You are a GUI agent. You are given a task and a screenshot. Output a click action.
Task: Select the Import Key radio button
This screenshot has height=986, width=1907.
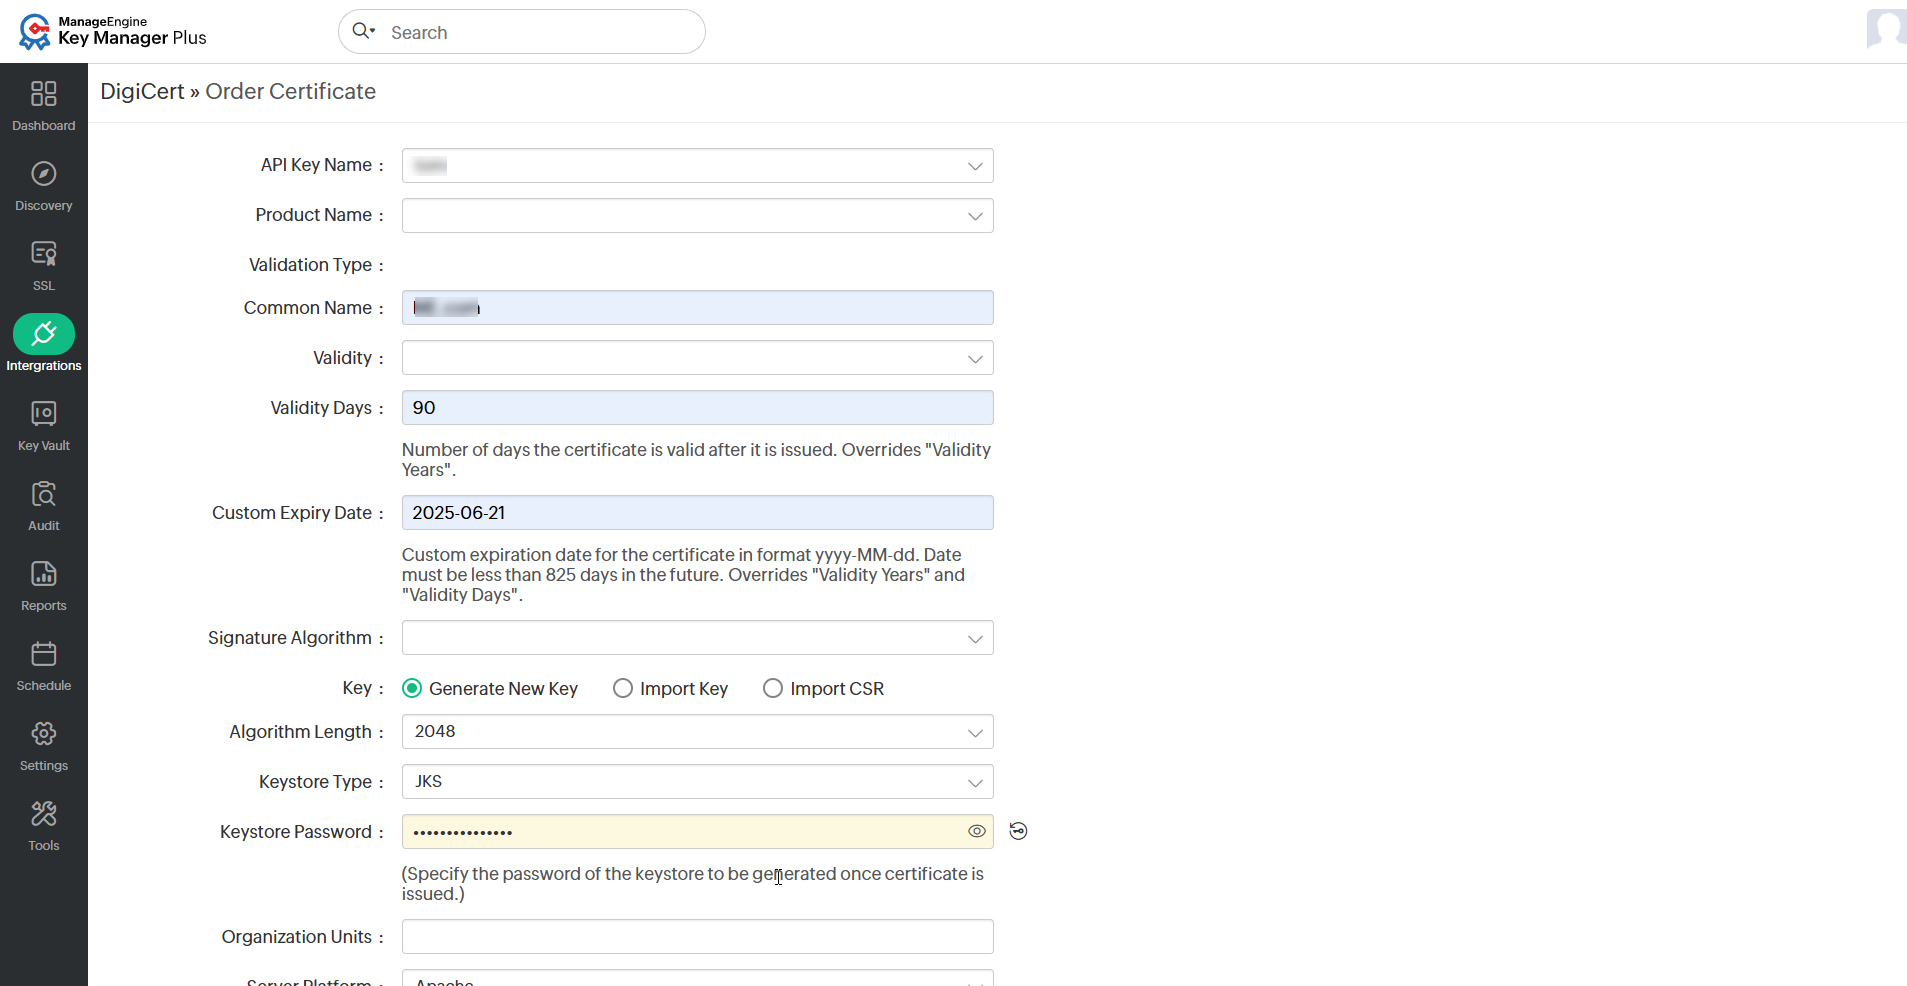point(623,688)
